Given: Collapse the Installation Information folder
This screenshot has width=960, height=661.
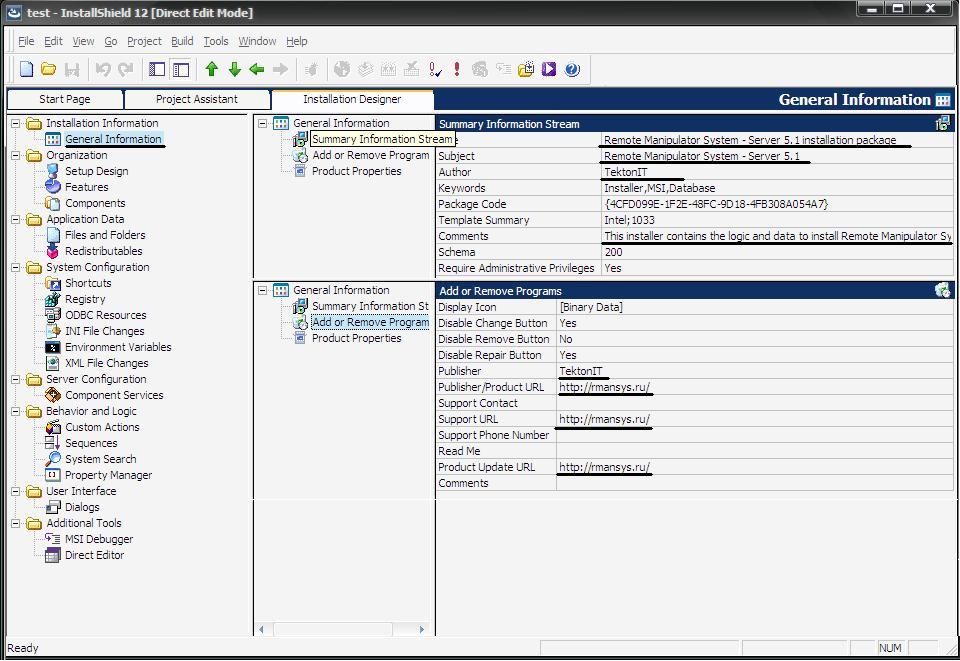Looking at the screenshot, I should pyautogui.click(x=16, y=124).
